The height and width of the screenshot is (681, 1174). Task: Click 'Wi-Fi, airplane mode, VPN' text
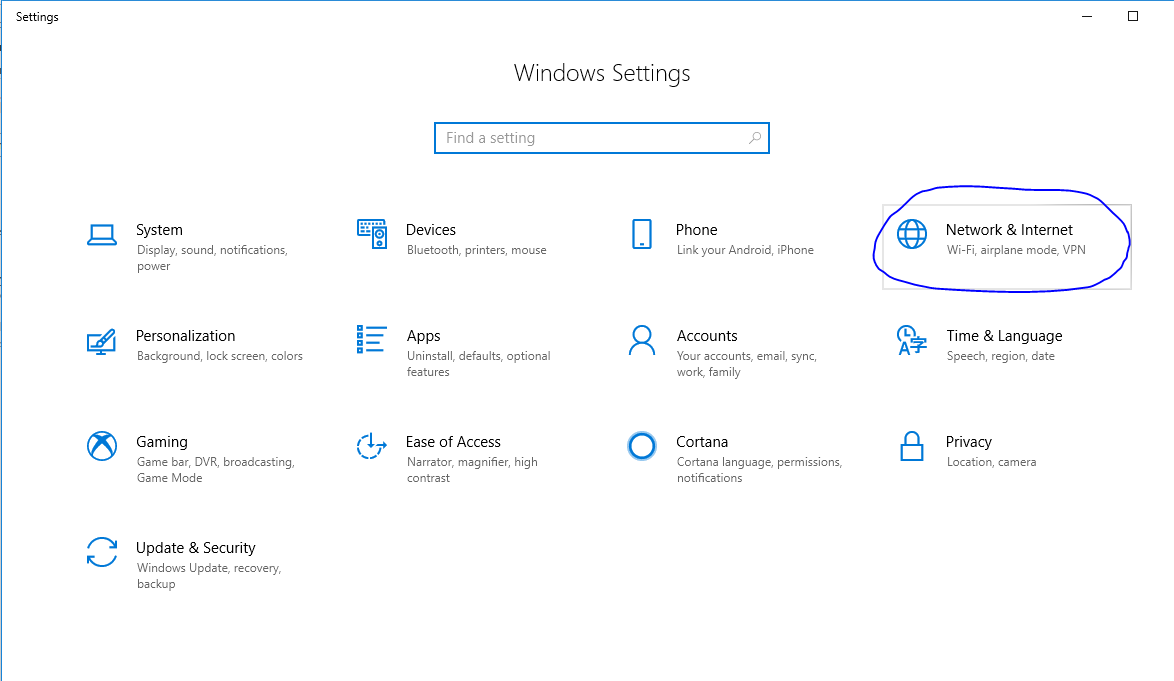(x=1016, y=250)
